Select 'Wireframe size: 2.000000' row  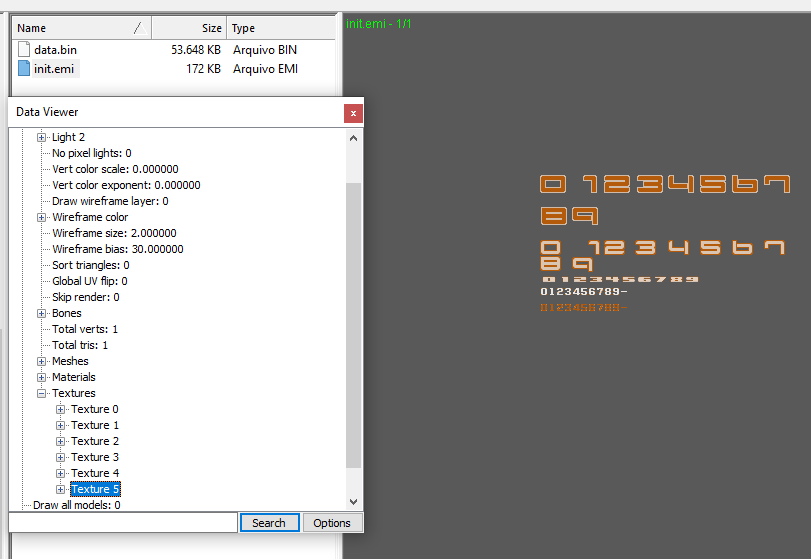pyautogui.click(x=114, y=233)
